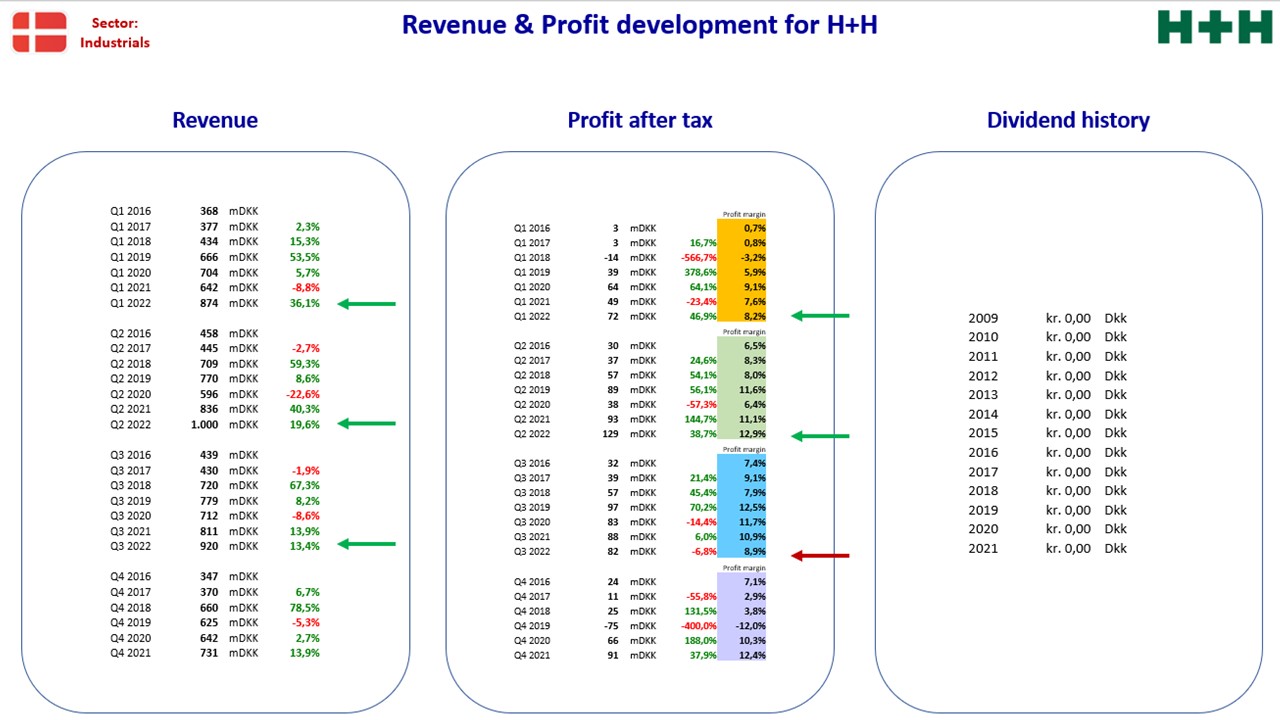The height and width of the screenshot is (720, 1280).
Task: Click the Q2 2022 revenue value "1.000"
Action: [204, 424]
